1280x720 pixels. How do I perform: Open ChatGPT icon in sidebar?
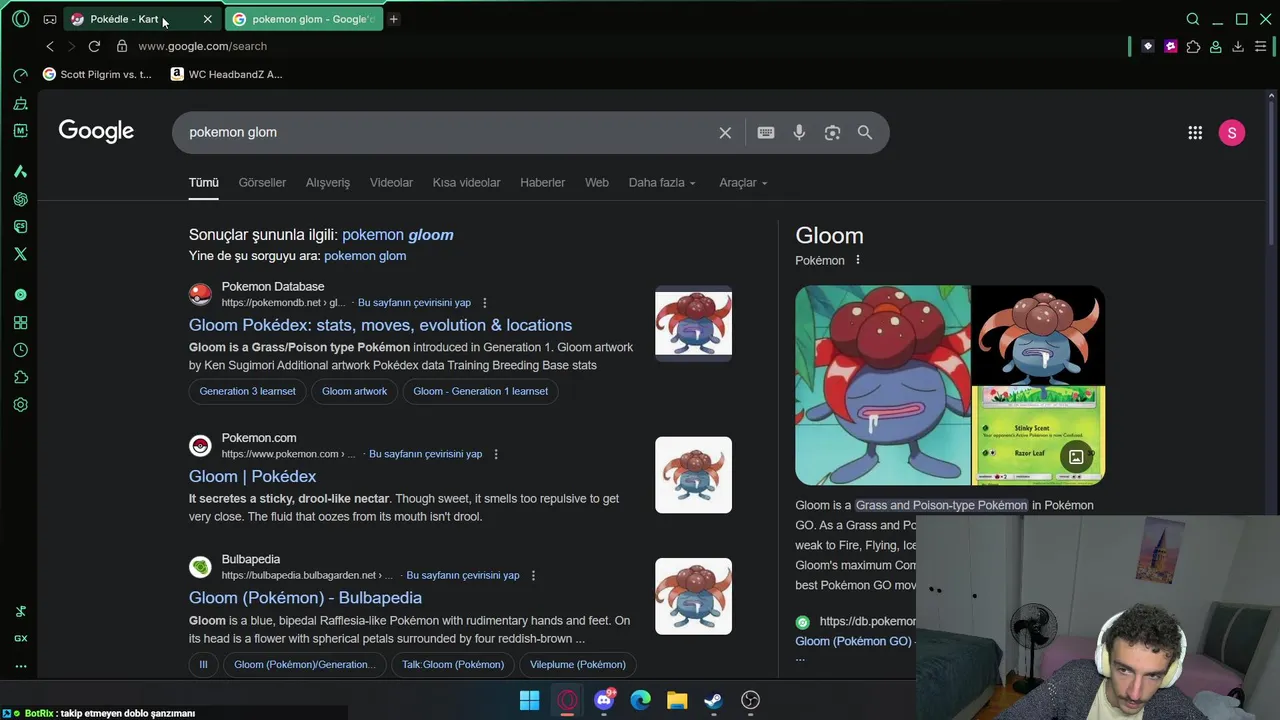20,199
